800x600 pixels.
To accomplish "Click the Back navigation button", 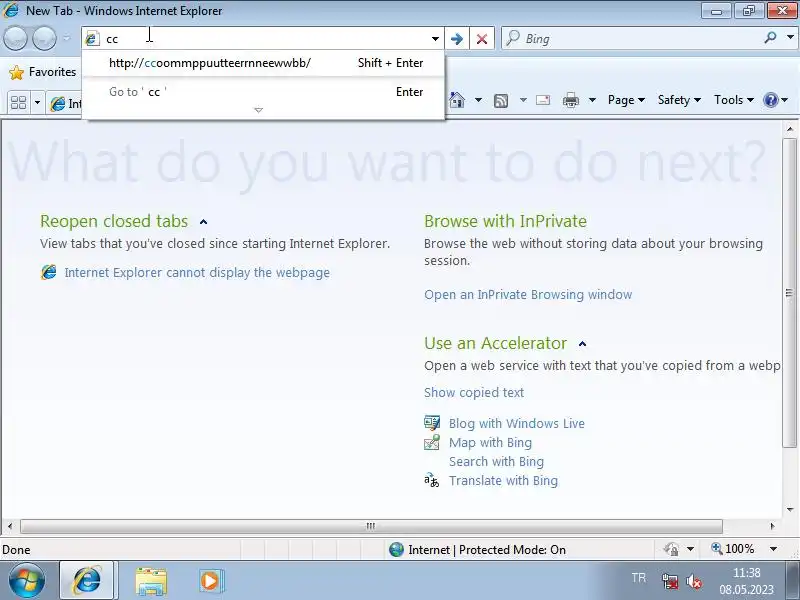I will (x=15, y=38).
